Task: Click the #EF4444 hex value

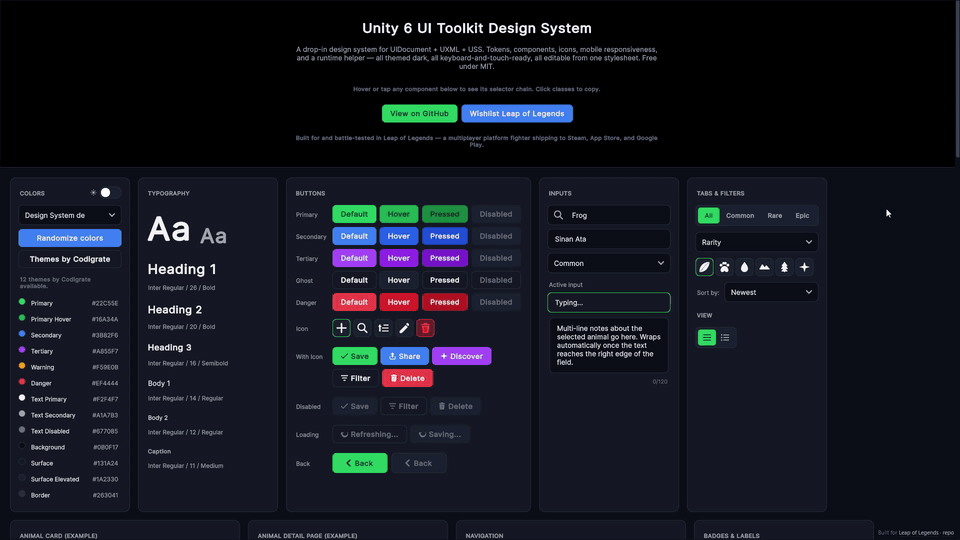Action: pos(105,383)
